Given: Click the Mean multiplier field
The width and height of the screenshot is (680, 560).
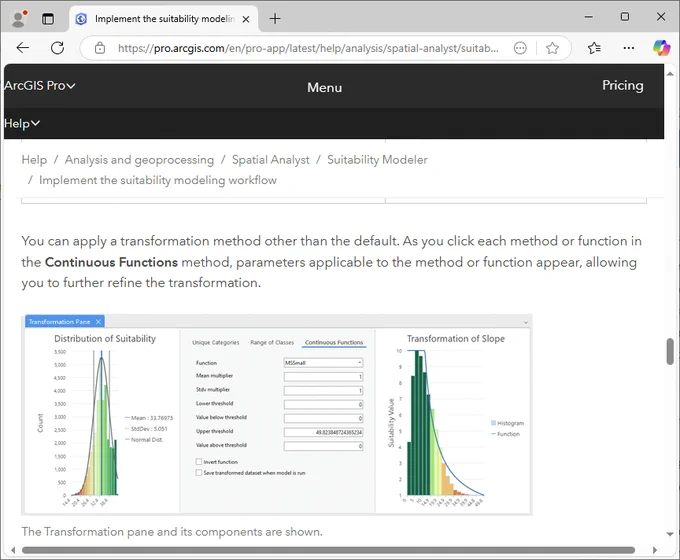Looking at the screenshot, I should [323, 377].
